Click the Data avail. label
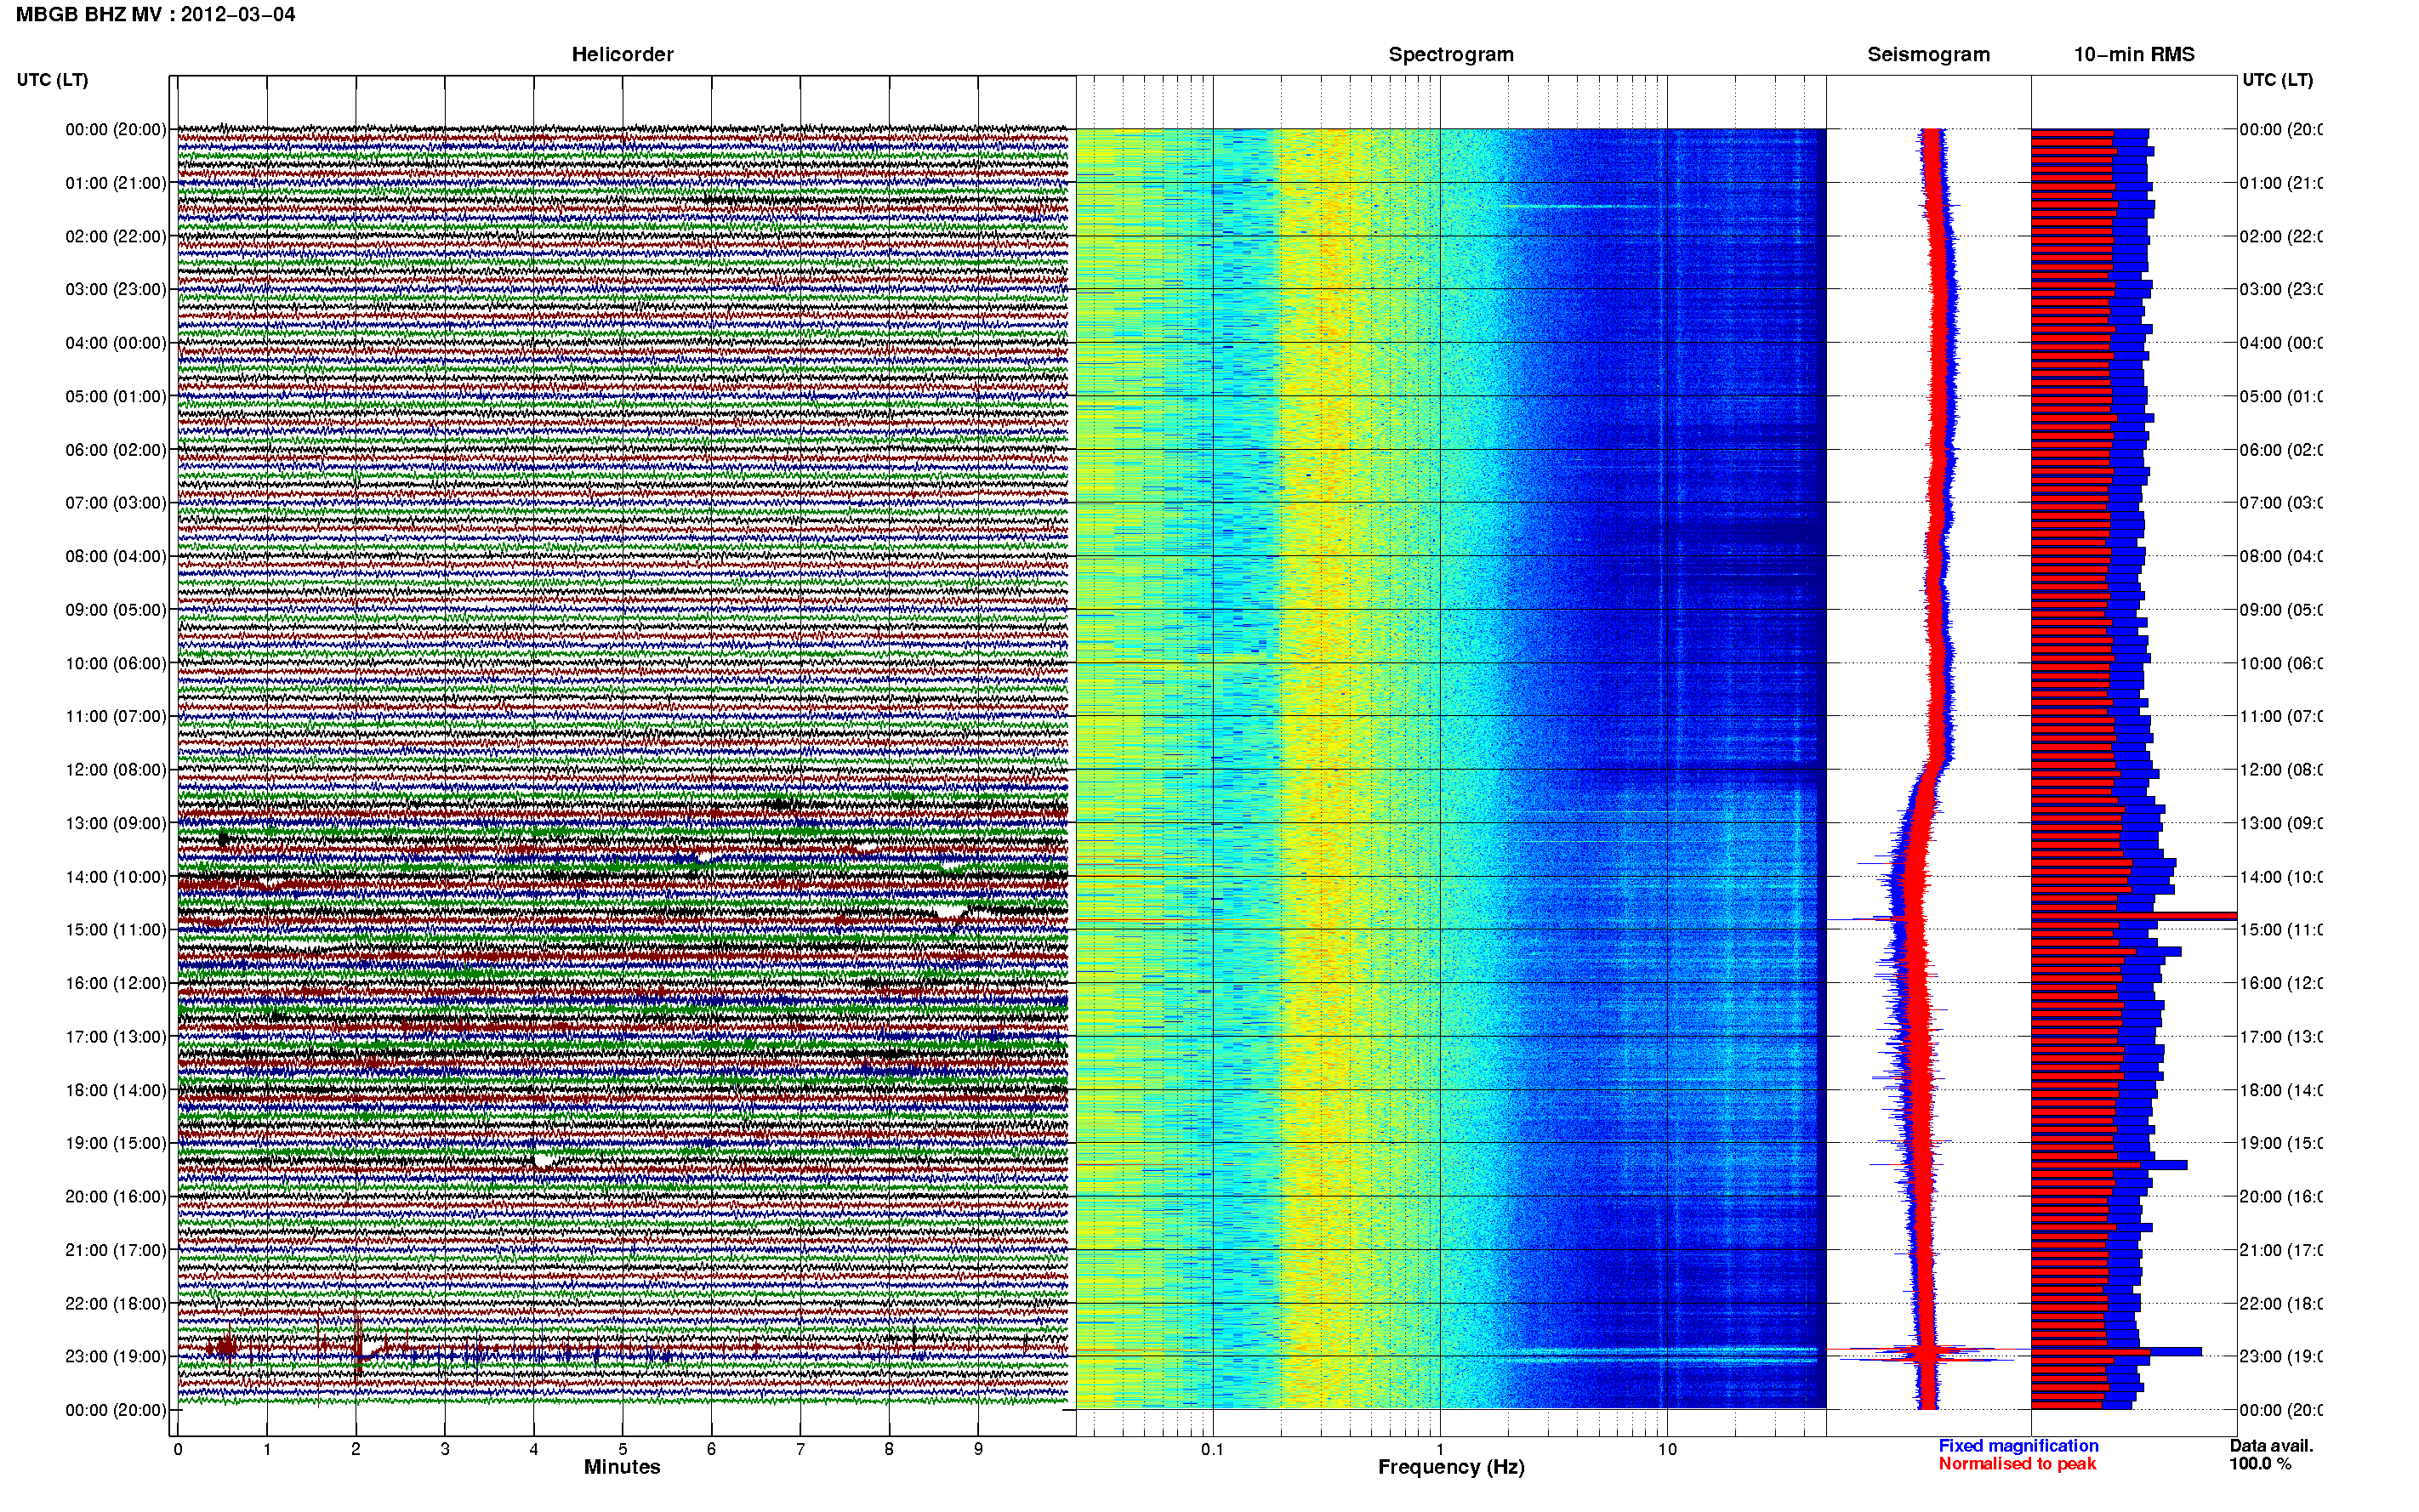Viewport: 2419px width, 1512px height. [2271, 1446]
